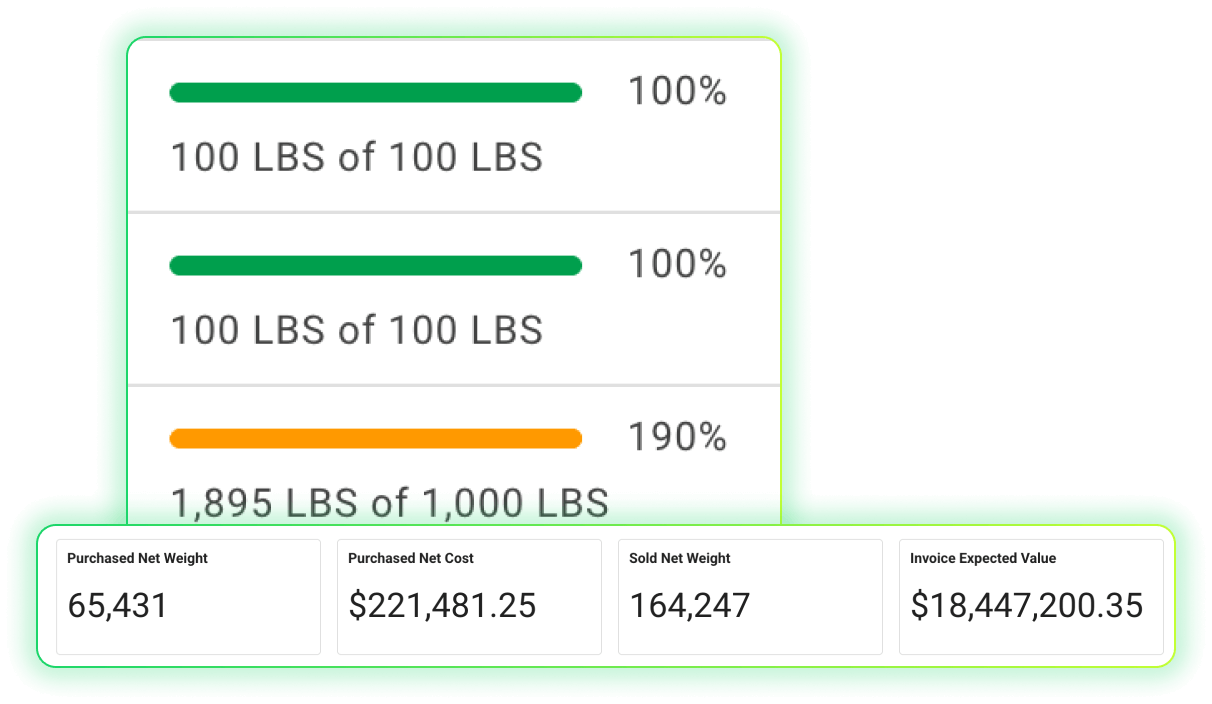Select the $18,447,200.35 invoice value
1212x704 pixels.
[1026, 605]
